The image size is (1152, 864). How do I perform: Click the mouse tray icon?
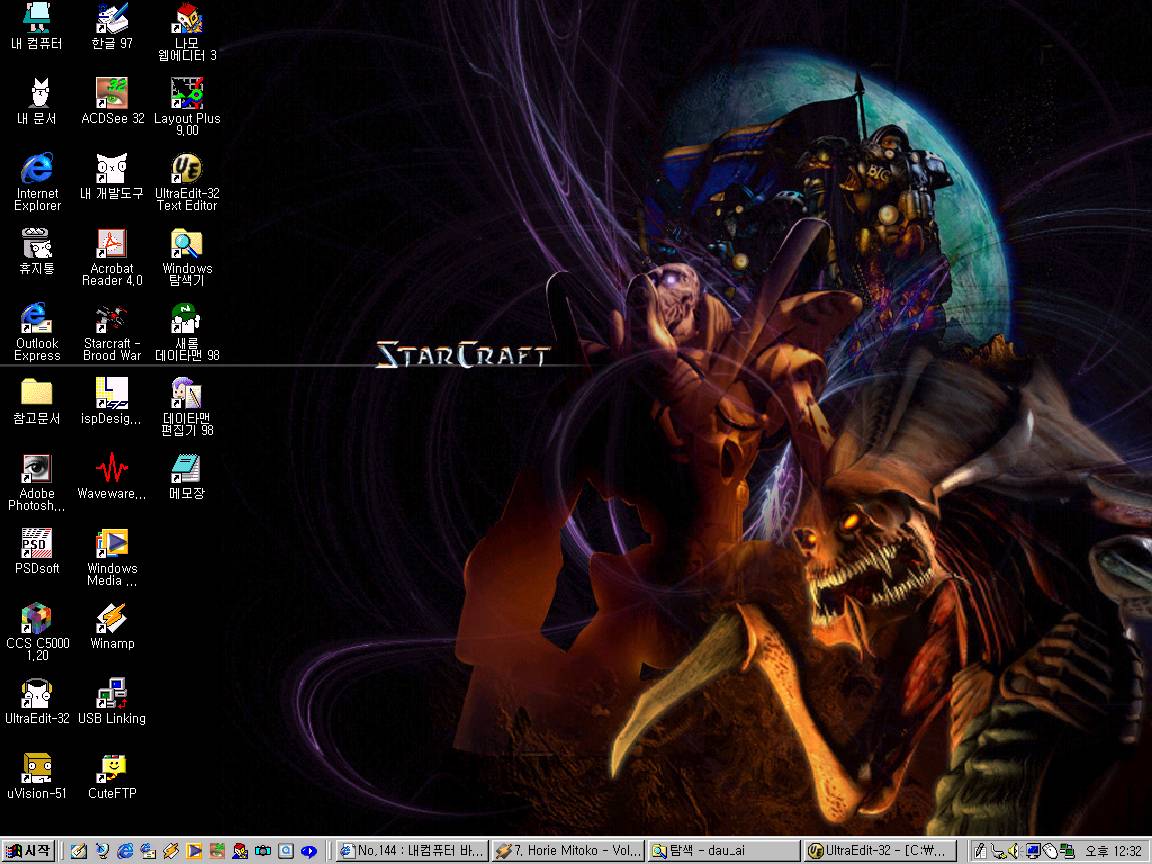coord(1050,851)
